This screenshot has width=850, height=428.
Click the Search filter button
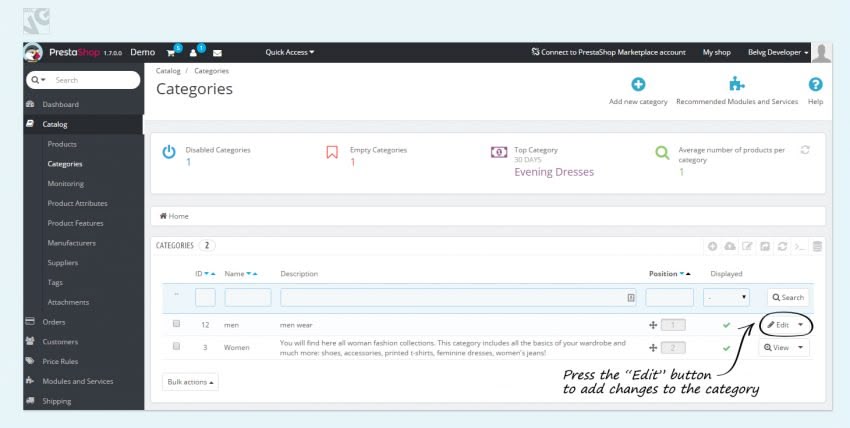[x=788, y=297]
